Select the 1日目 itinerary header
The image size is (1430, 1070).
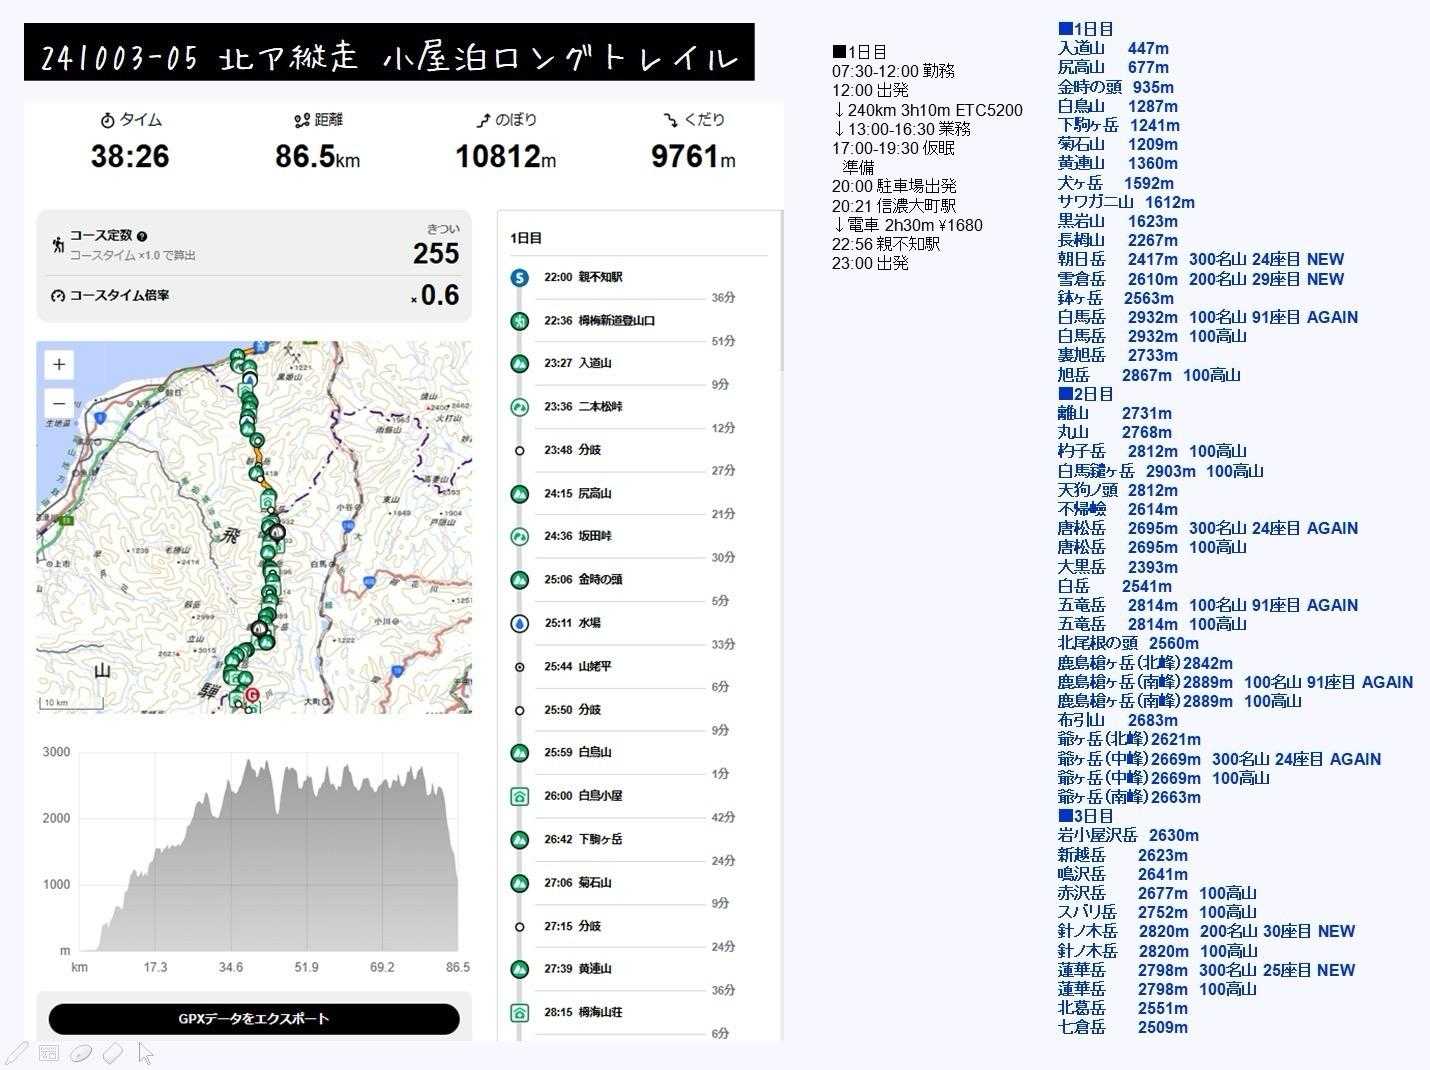coord(526,238)
